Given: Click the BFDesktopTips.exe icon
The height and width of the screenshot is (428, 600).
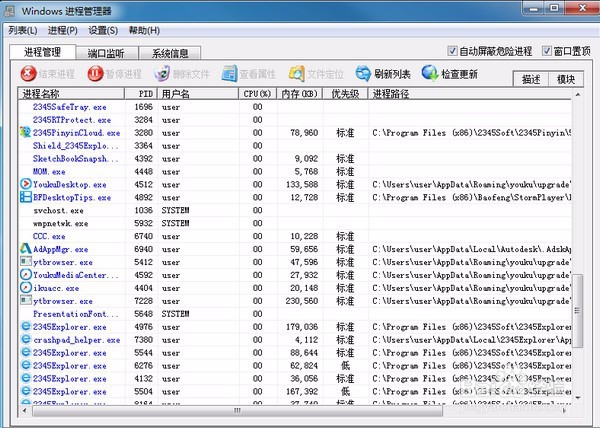Looking at the screenshot, I should 26,197.
